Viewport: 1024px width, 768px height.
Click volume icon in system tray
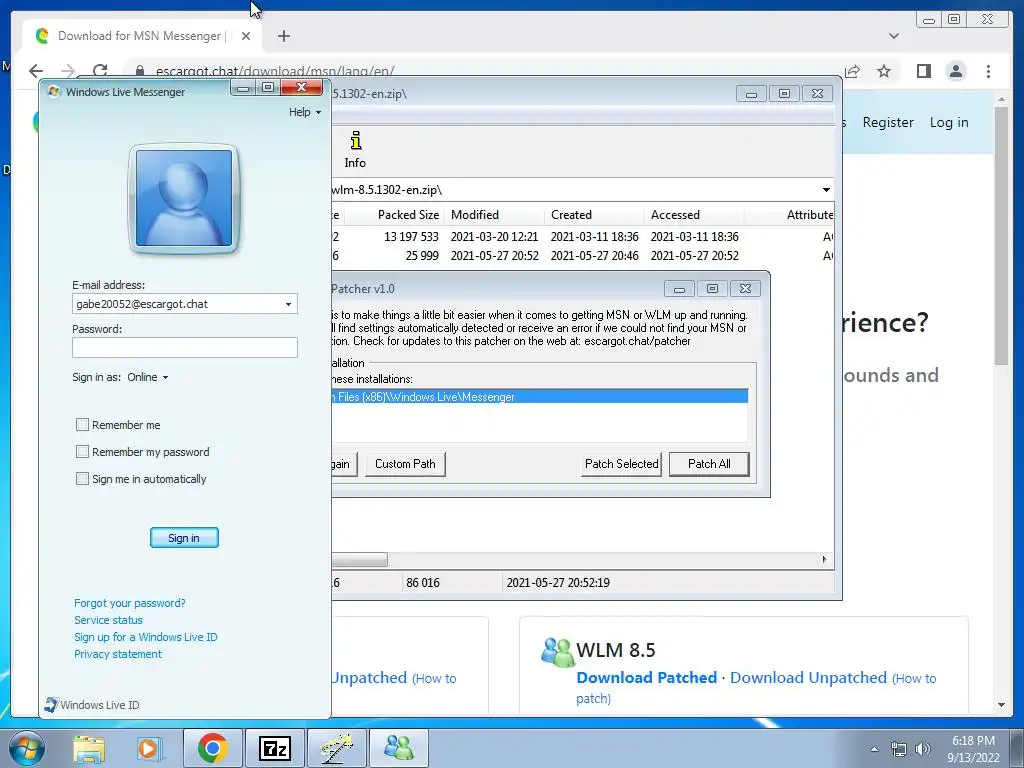tap(923, 749)
